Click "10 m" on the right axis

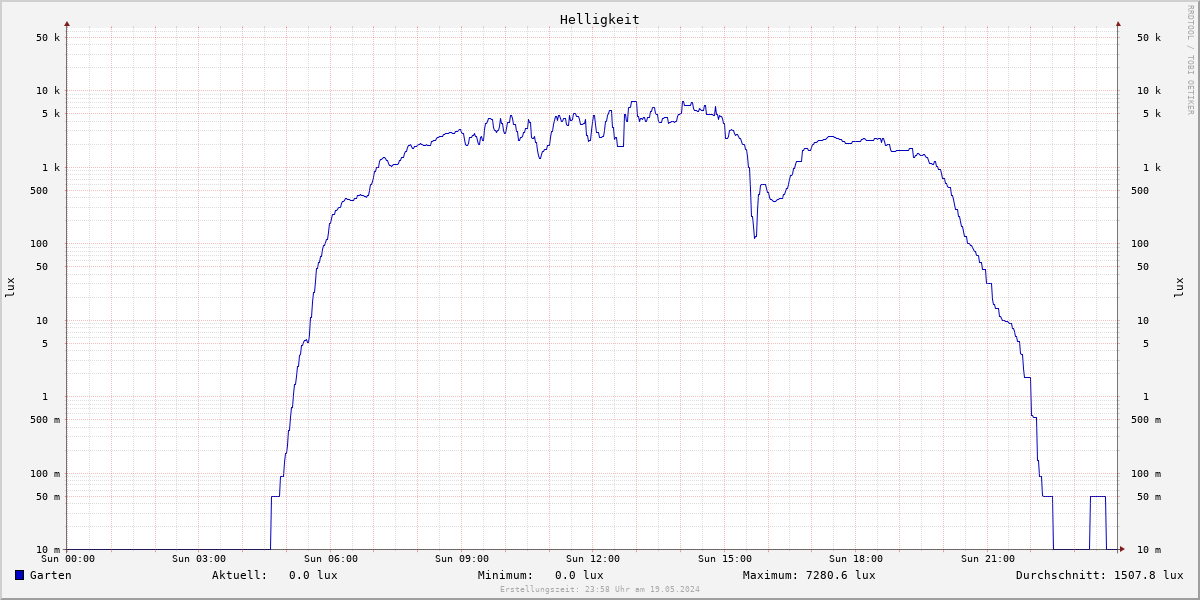pyautogui.click(x=1149, y=550)
